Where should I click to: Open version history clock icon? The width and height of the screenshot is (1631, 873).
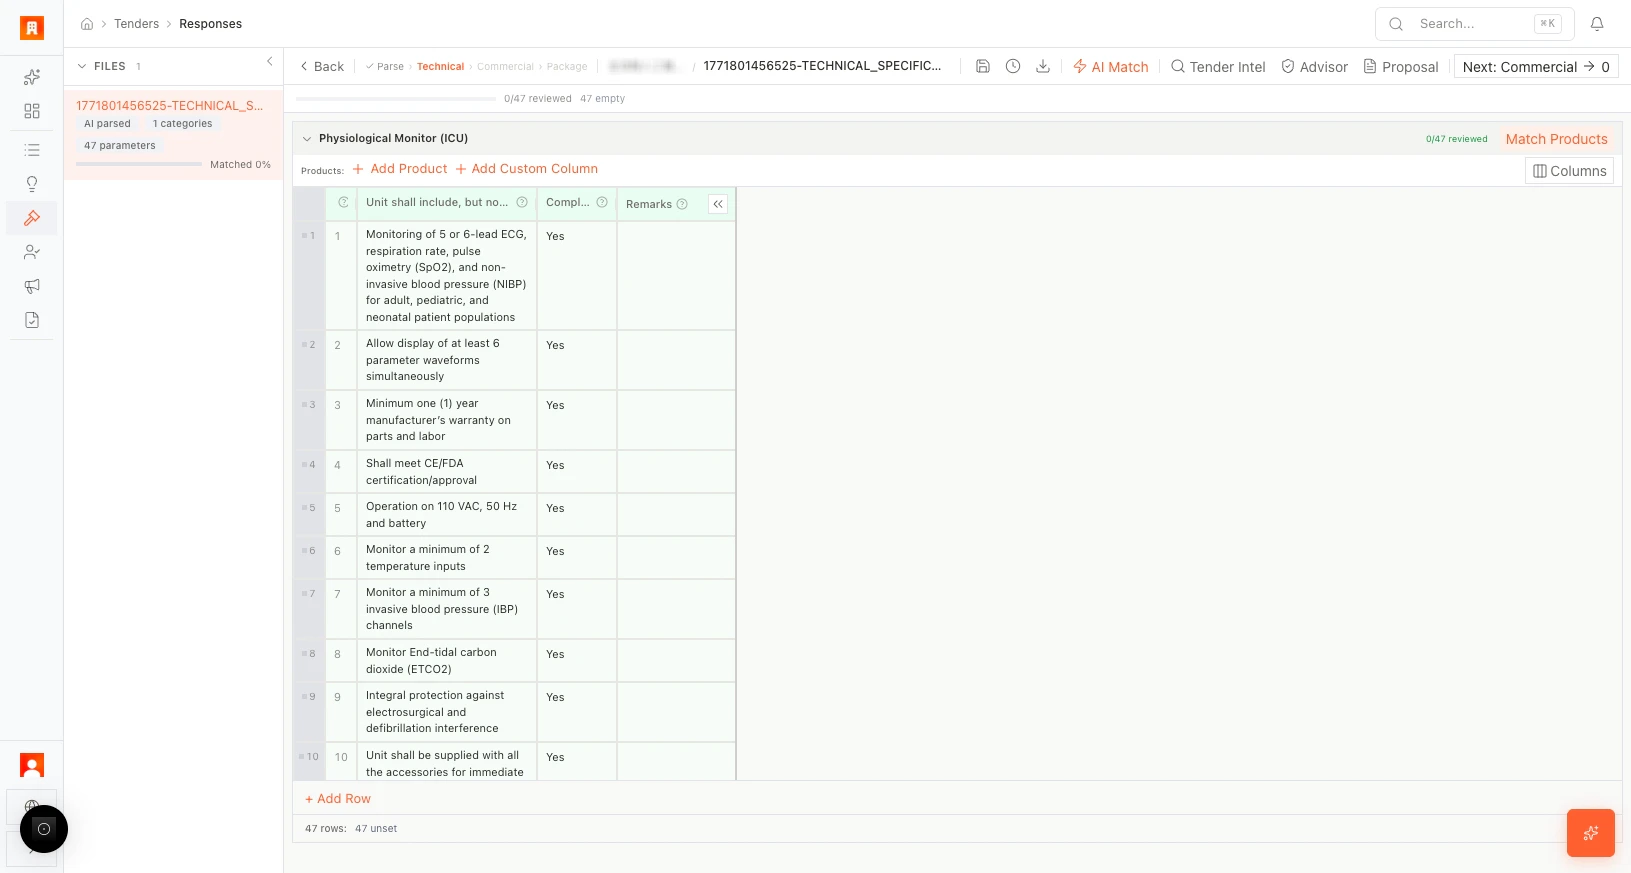pyautogui.click(x=1013, y=66)
